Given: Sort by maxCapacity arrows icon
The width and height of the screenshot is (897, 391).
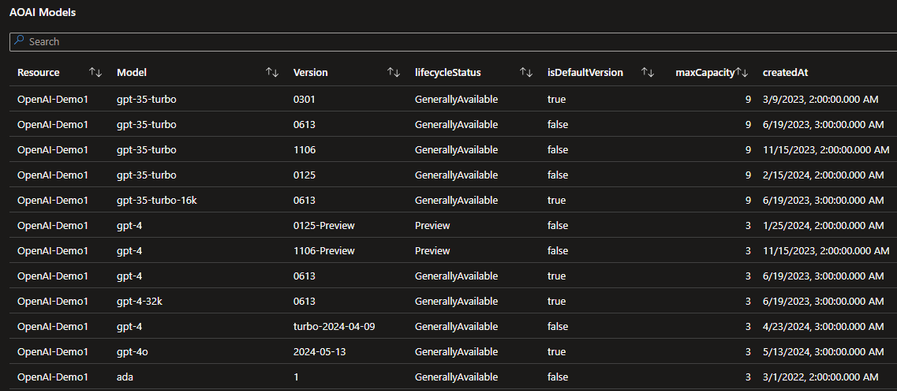Looking at the screenshot, I should coord(742,73).
